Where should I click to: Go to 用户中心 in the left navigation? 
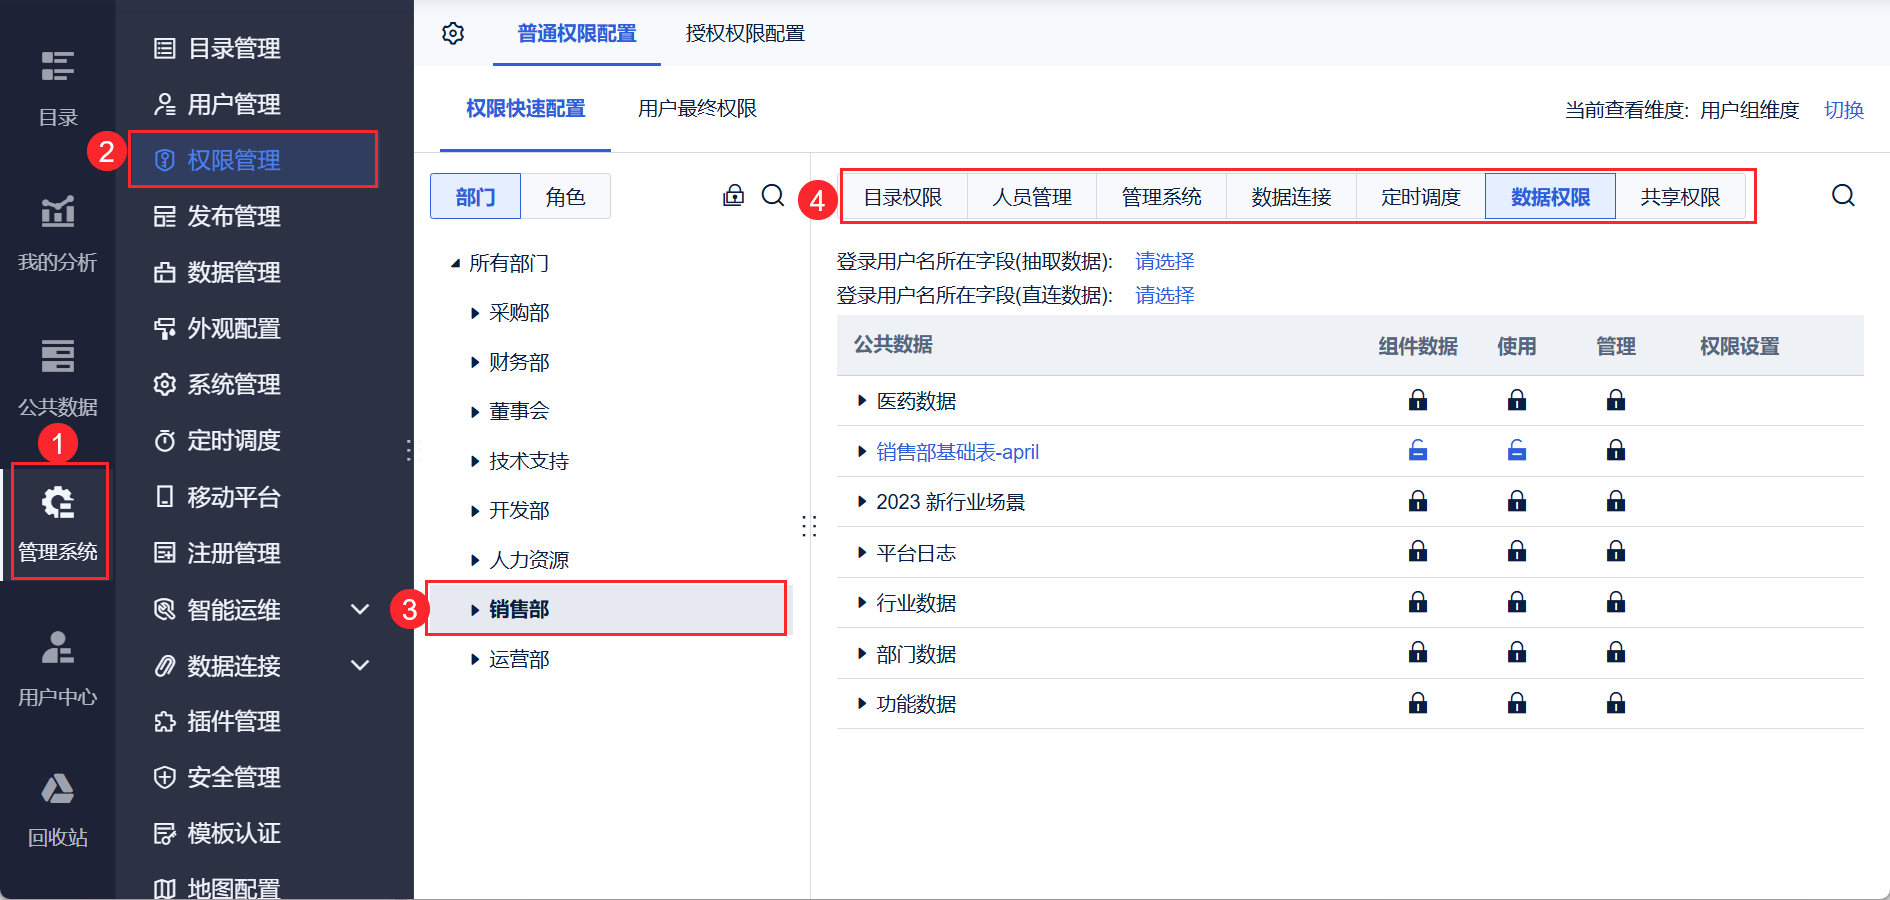tap(58, 667)
